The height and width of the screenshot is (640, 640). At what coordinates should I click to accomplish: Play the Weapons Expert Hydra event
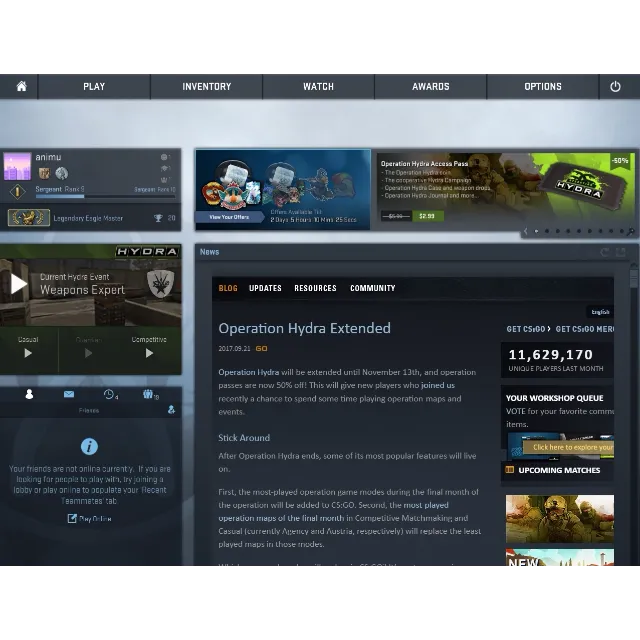pos(18,284)
